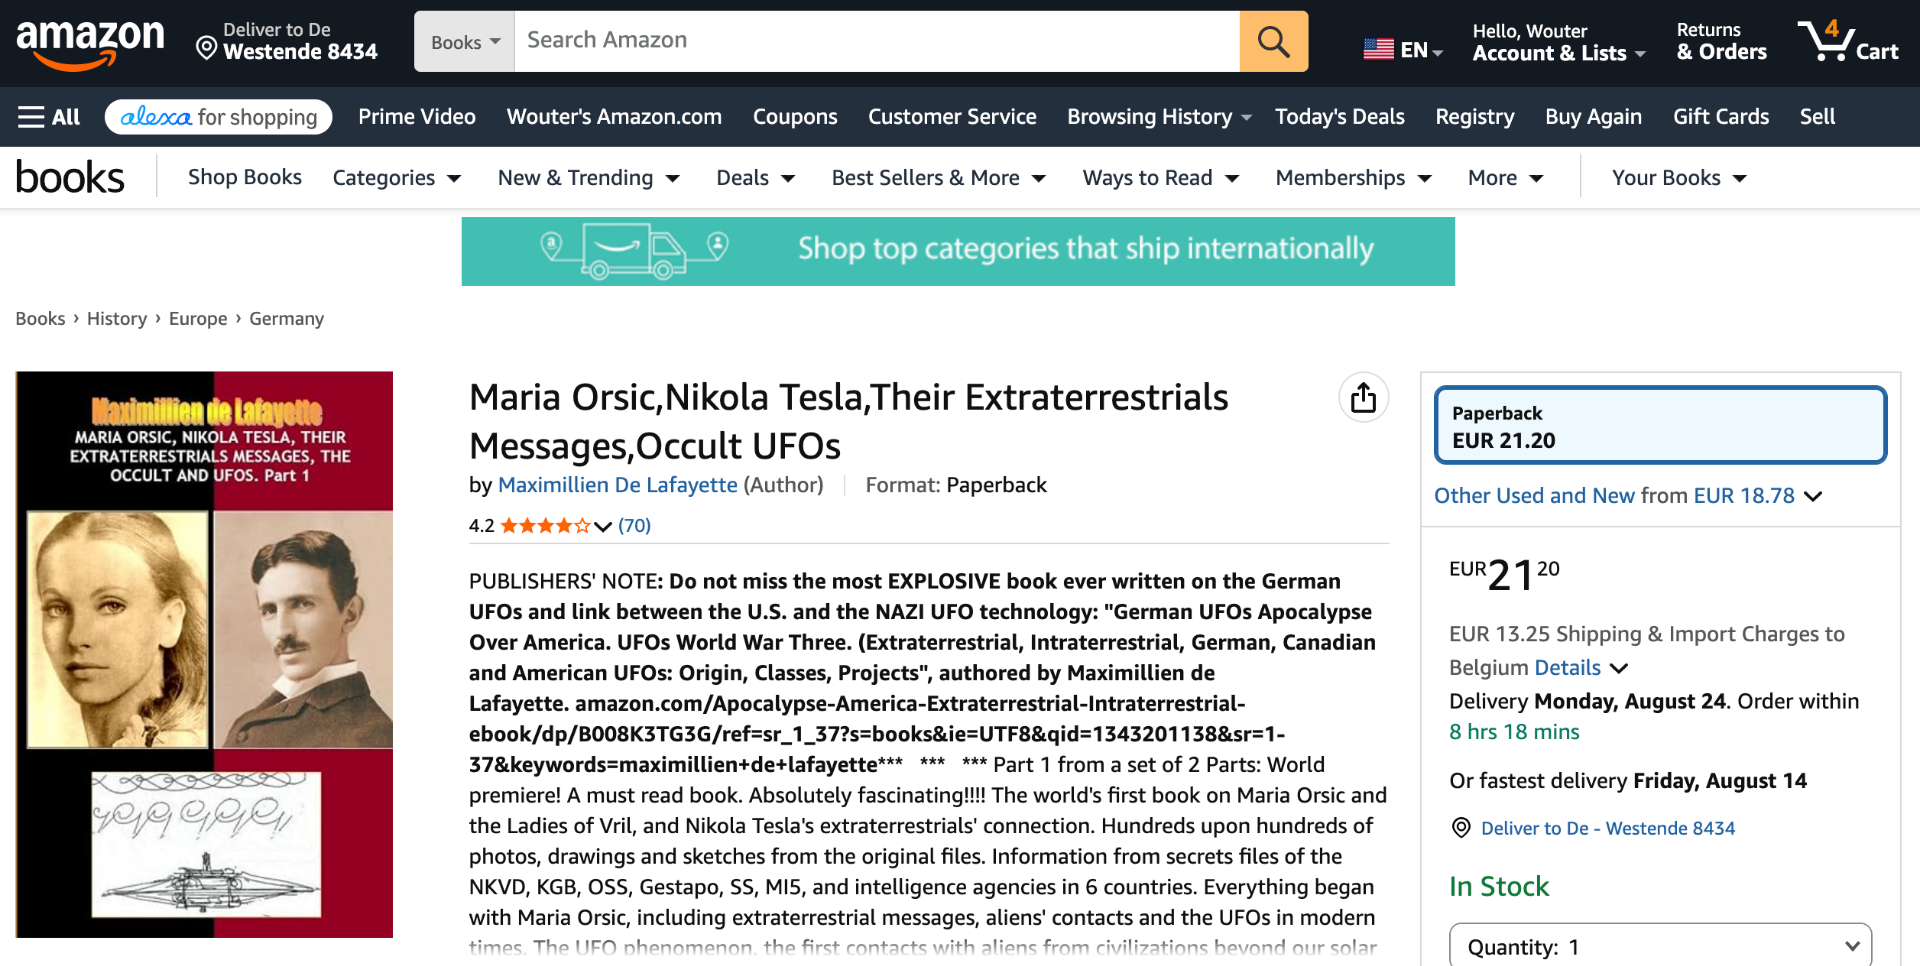
Task: Open Wouter's Amazon.com
Action: pyautogui.click(x=614, y=117)
